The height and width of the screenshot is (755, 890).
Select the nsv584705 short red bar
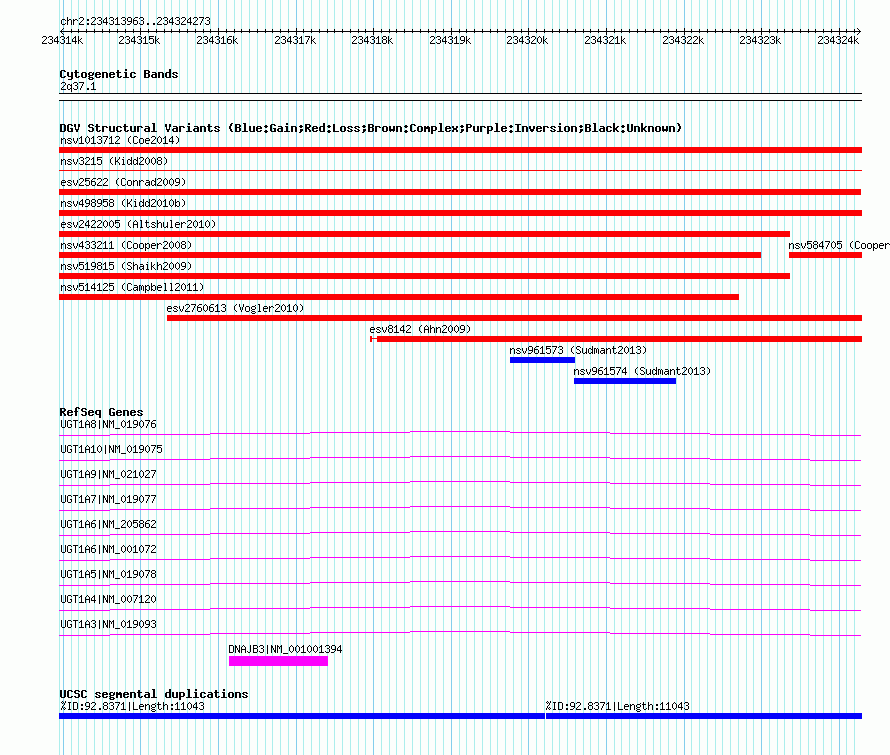pyautogui.click(x=825, y=255)
